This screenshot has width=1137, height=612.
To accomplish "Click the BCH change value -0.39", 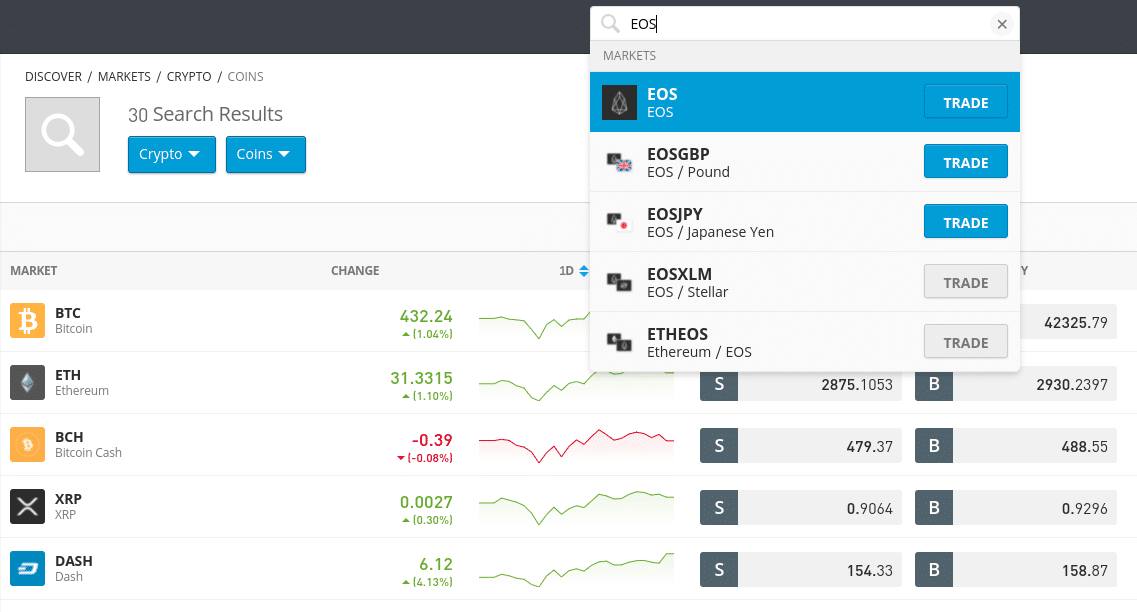I will pos(431,440).
